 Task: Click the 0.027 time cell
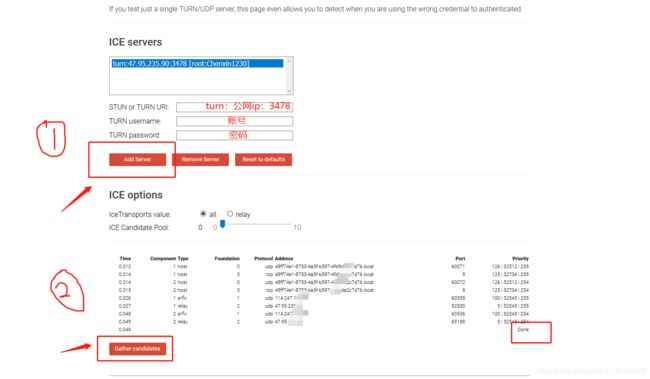point(125,306)
